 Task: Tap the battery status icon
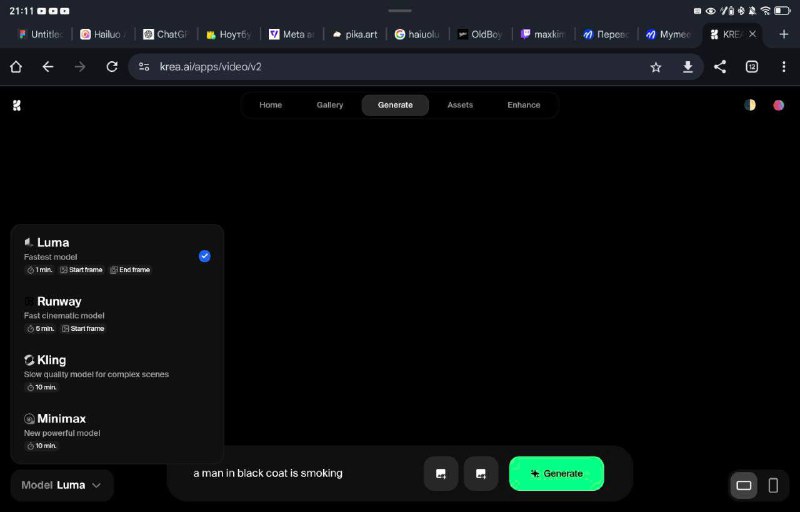point(782,10)
